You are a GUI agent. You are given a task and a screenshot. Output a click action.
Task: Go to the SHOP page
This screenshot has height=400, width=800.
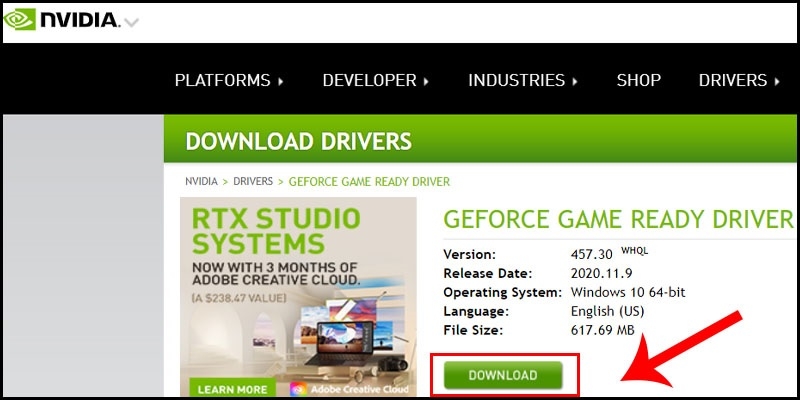[639, 80]
